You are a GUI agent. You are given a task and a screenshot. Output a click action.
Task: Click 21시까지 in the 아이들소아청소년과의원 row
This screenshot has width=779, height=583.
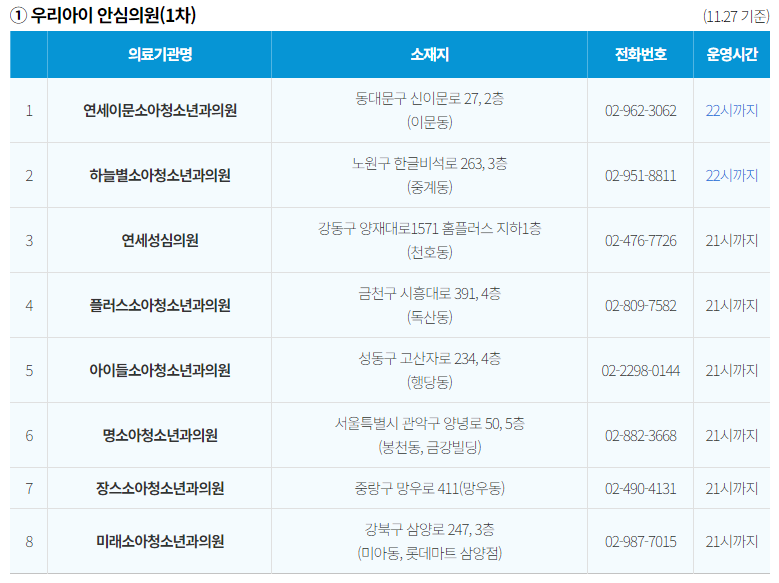tap(732, 370)
